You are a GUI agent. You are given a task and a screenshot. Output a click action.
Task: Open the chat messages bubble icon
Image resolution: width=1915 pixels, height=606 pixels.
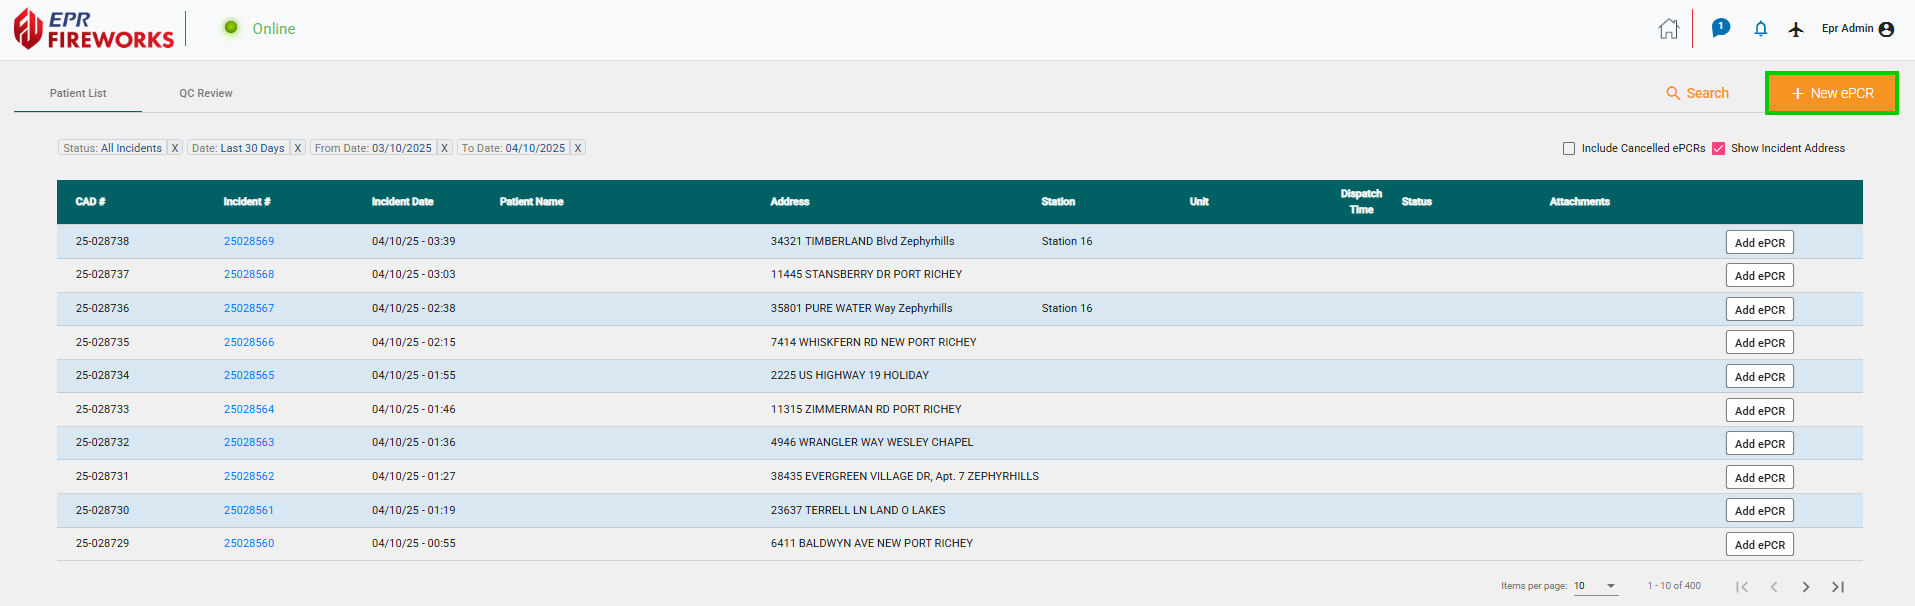1720,28
